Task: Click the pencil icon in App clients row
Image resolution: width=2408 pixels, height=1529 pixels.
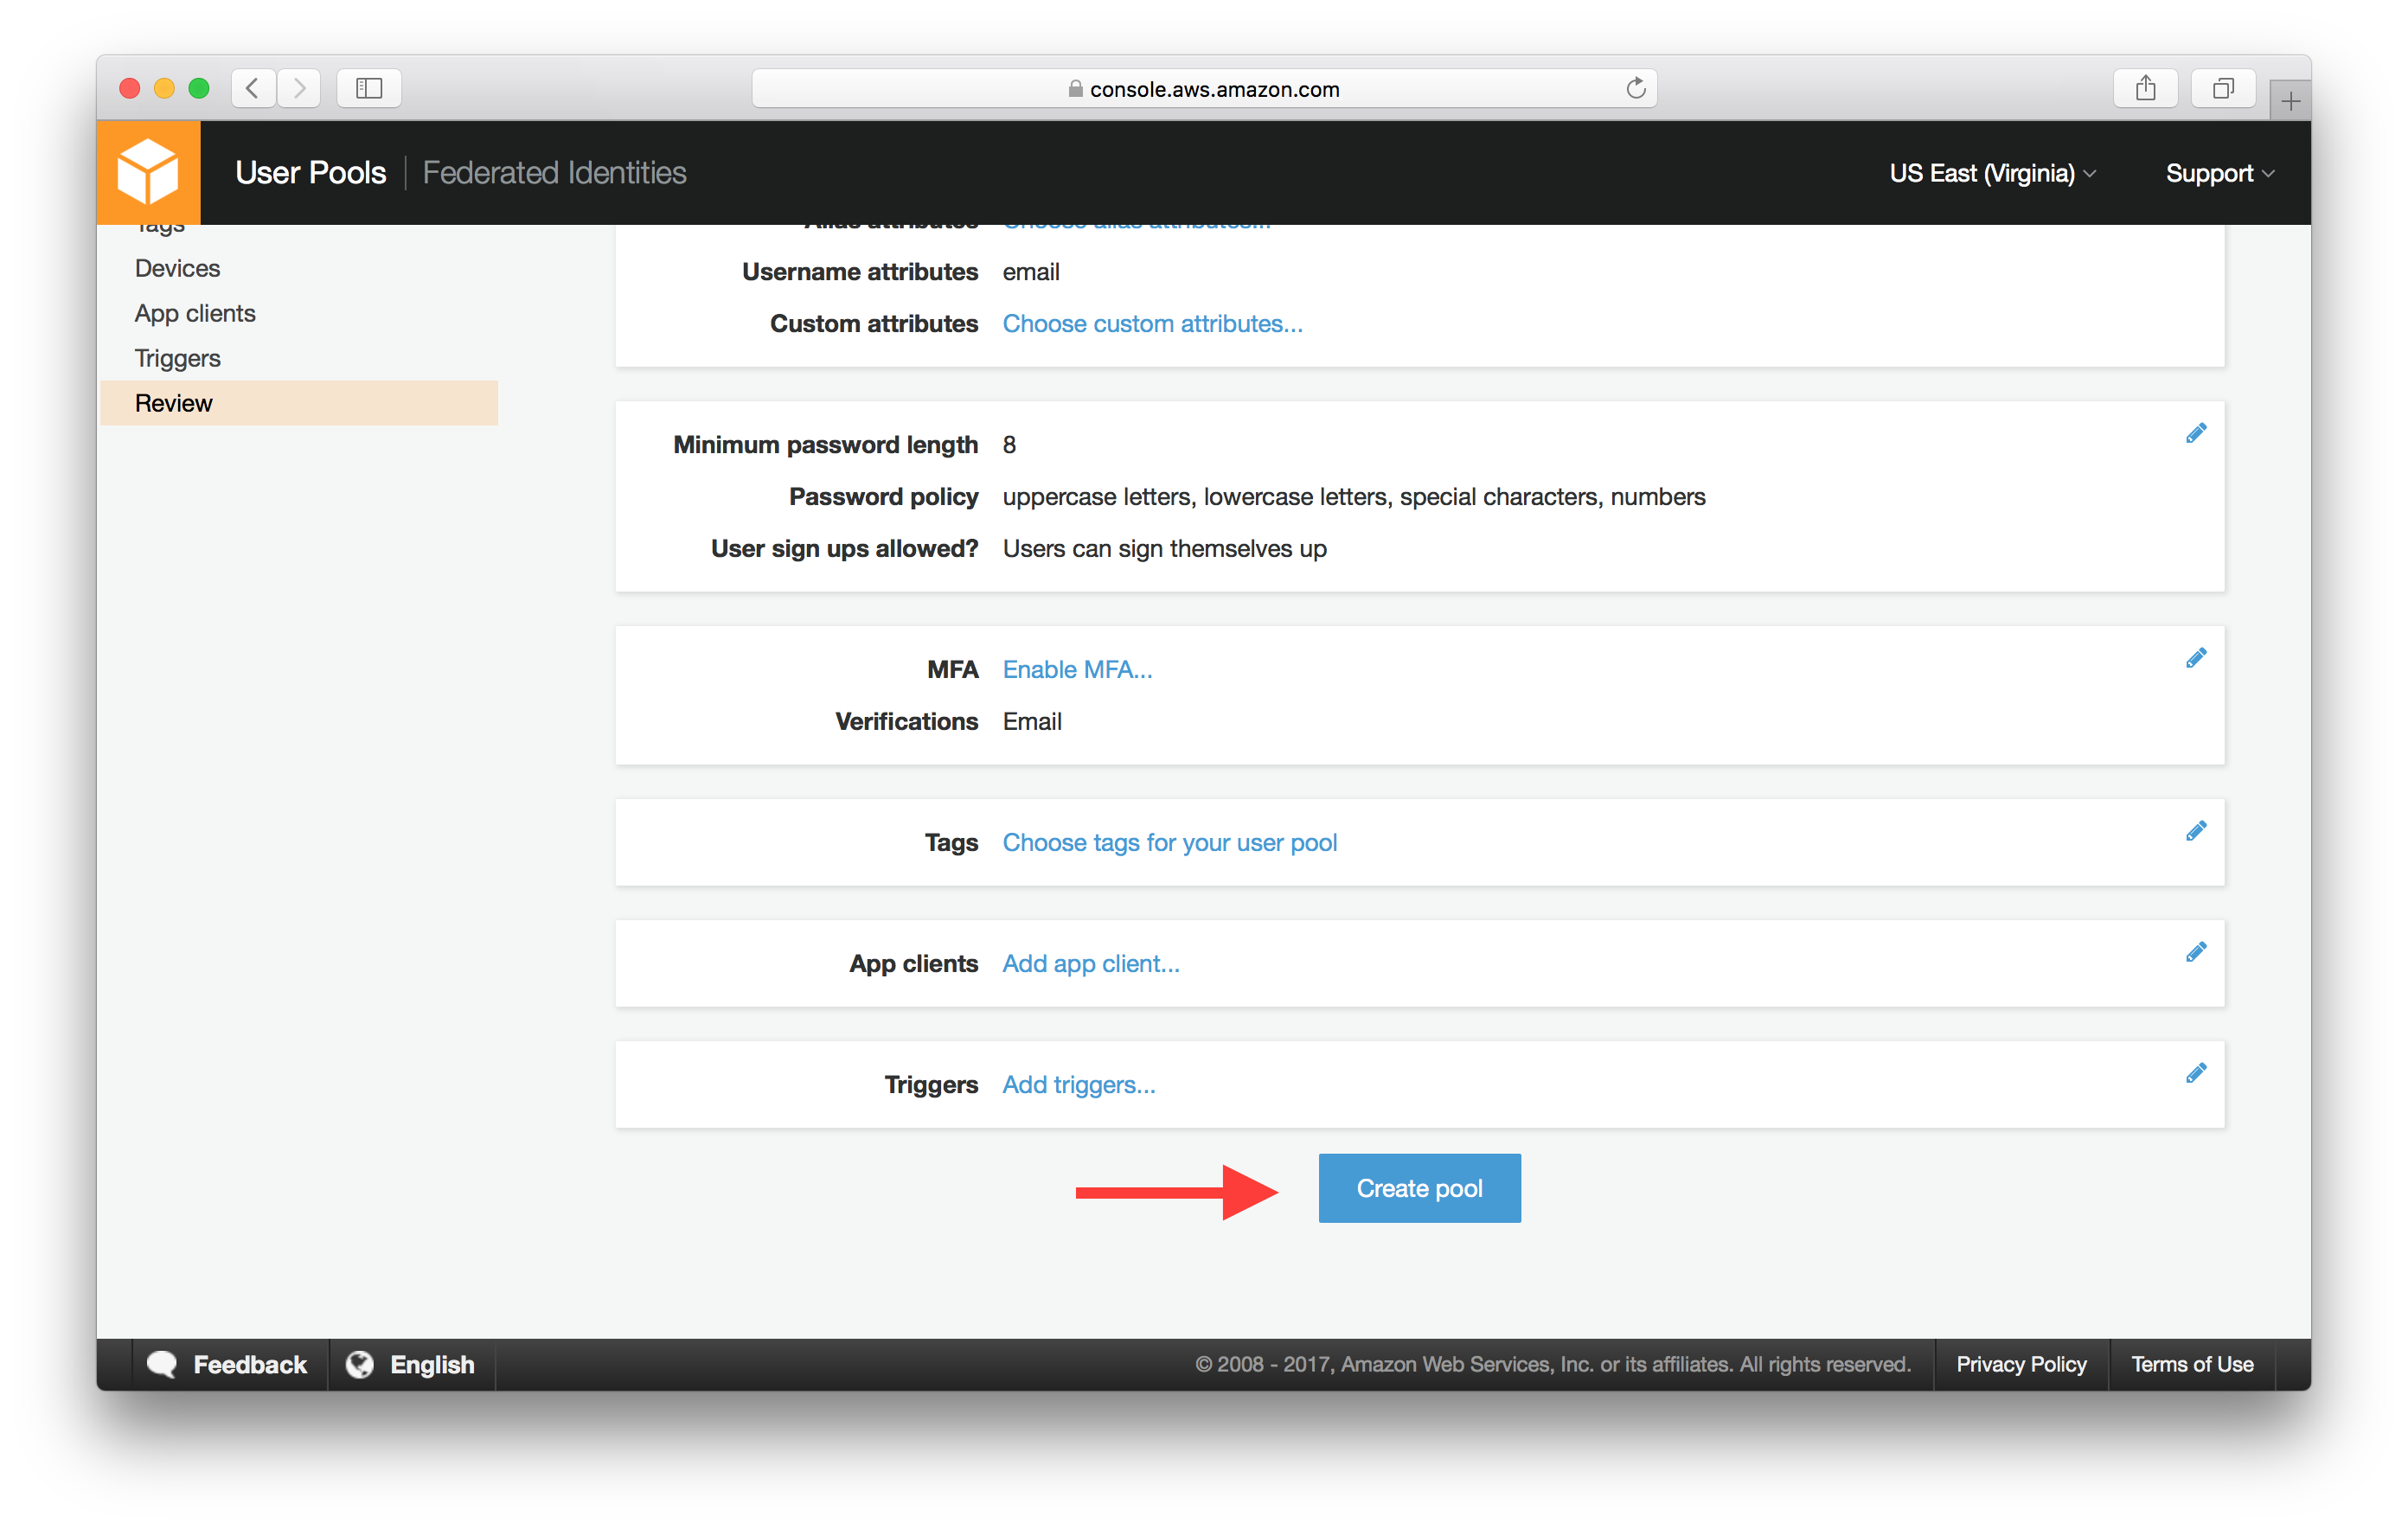Action: coord(2195,952)
